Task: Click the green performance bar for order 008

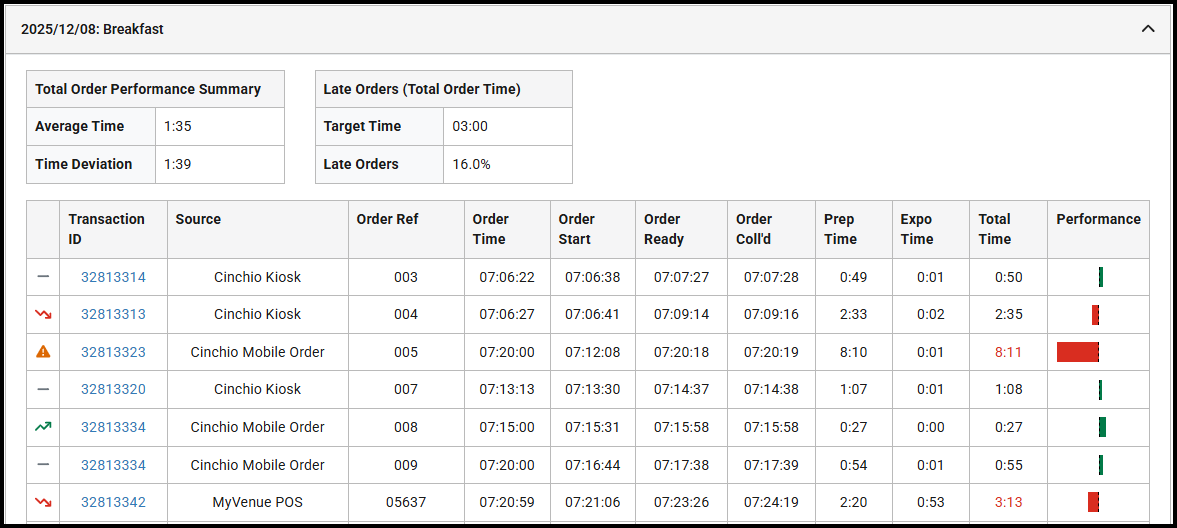Action: [1102, 427]
